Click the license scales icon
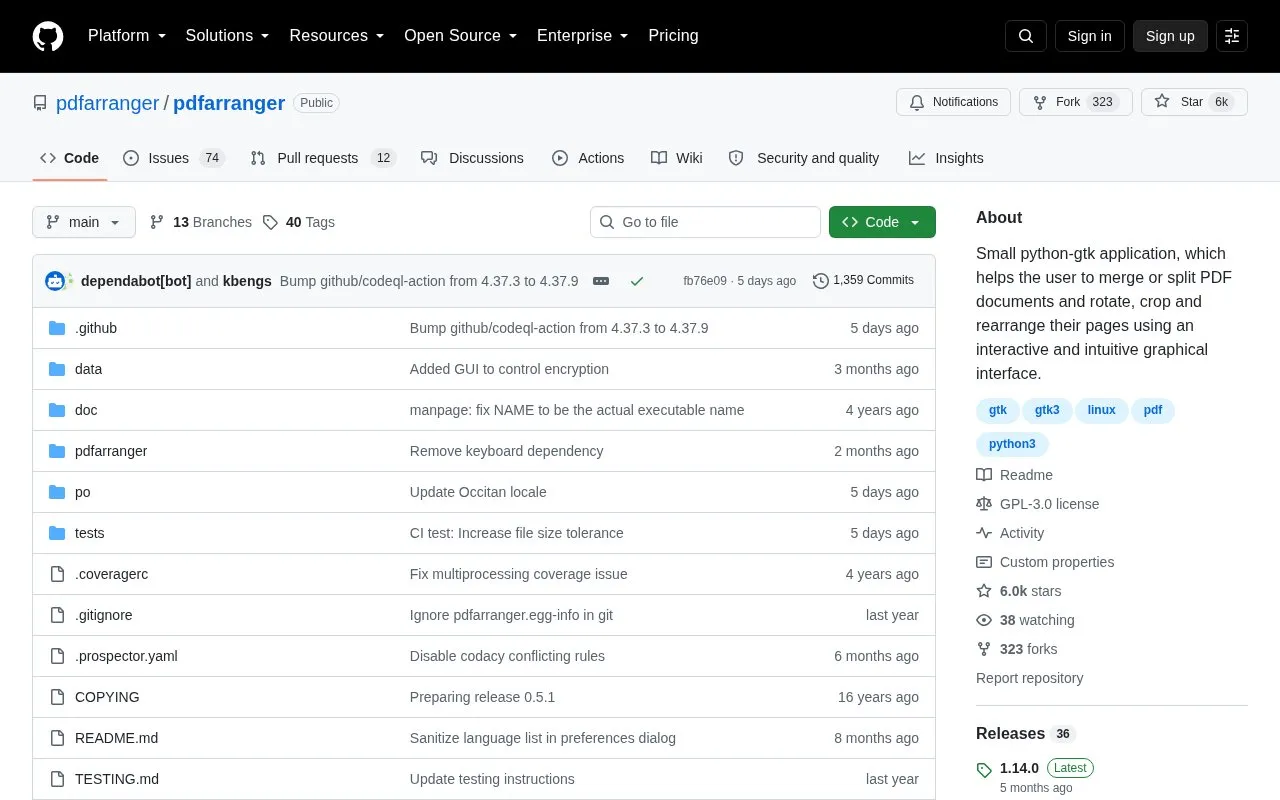Screen dimensions: 1280x800 click(x=984, y=504)
